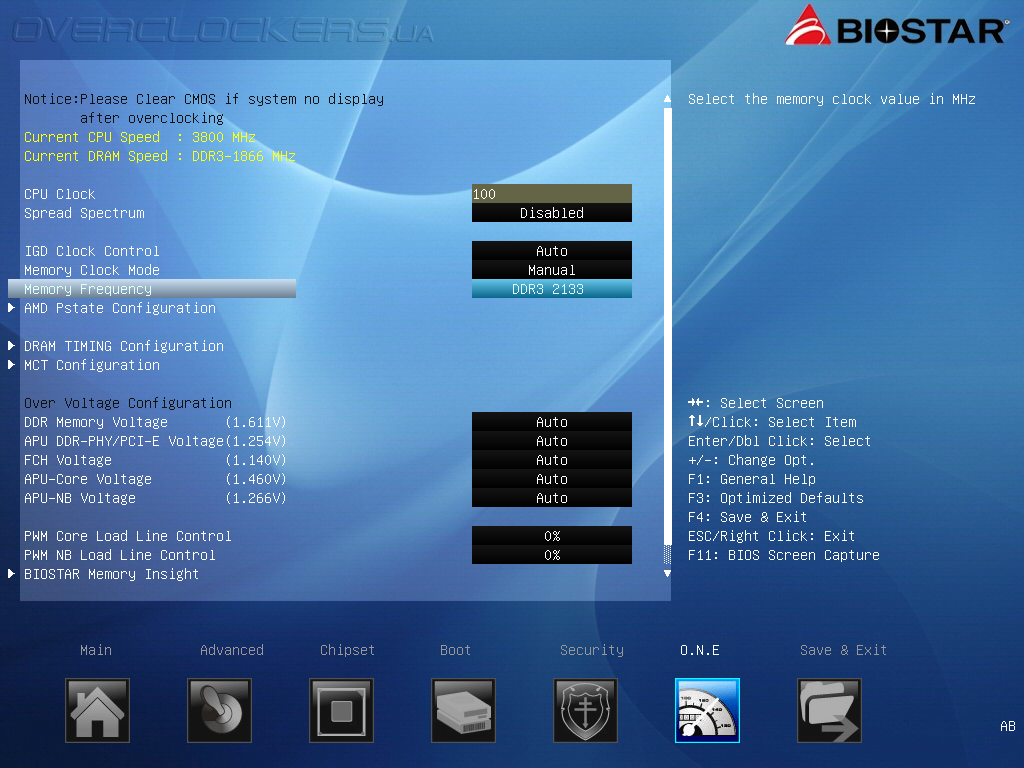Select the IGD Clock Control label

[x=91, y=251]
